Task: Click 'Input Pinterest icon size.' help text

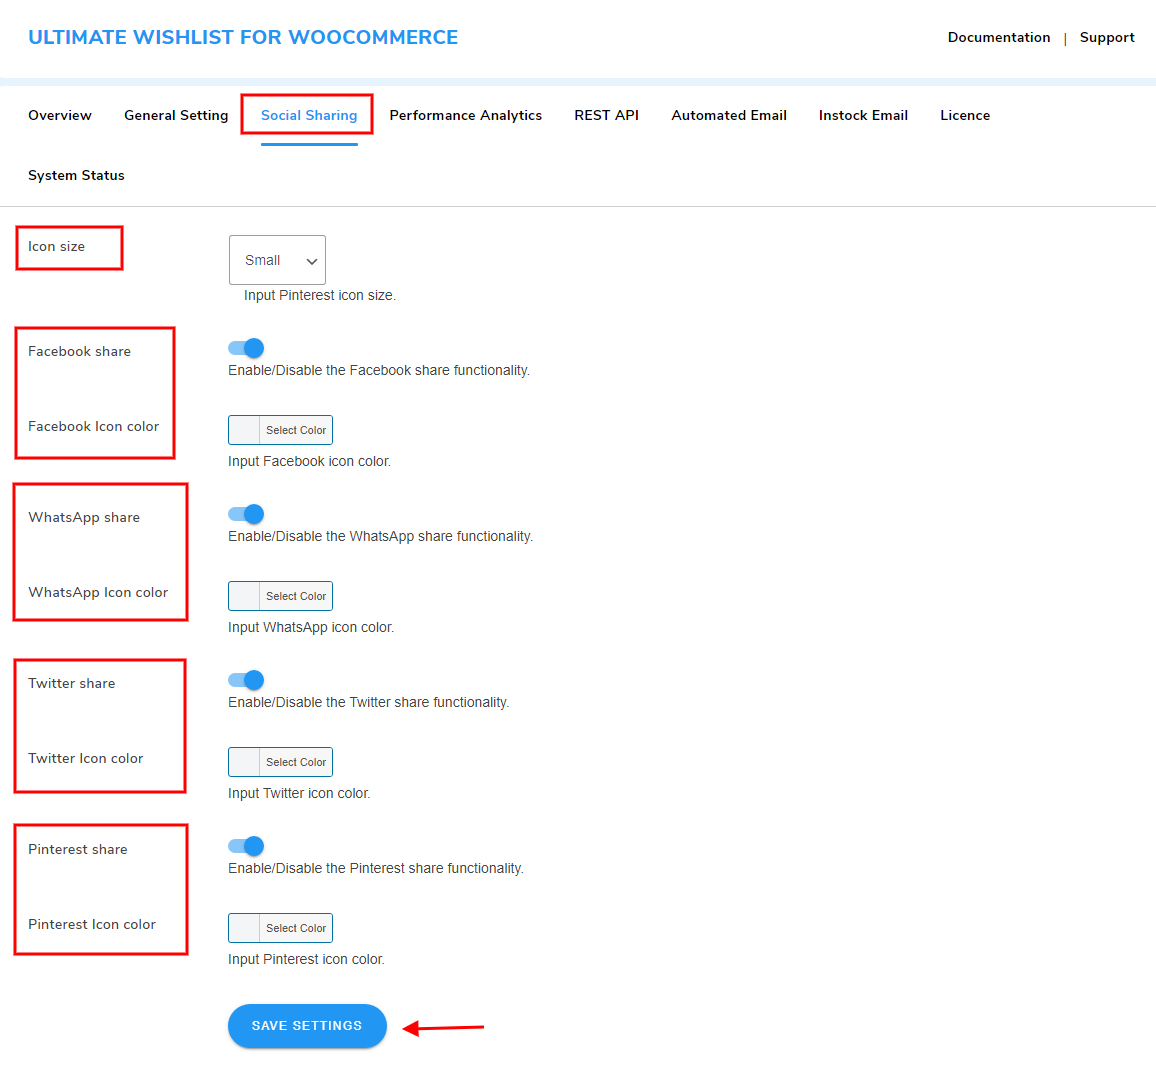Action: [x=319, y=295]
